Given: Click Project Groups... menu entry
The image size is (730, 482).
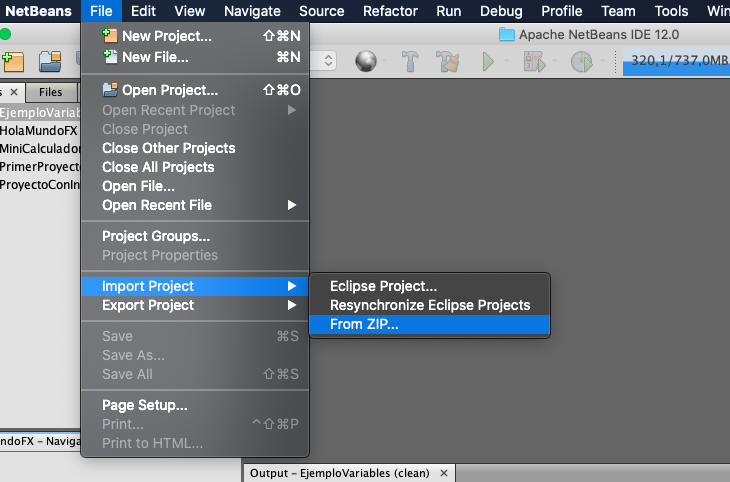Looking at the screenshot, I should (x=156, y=236).
